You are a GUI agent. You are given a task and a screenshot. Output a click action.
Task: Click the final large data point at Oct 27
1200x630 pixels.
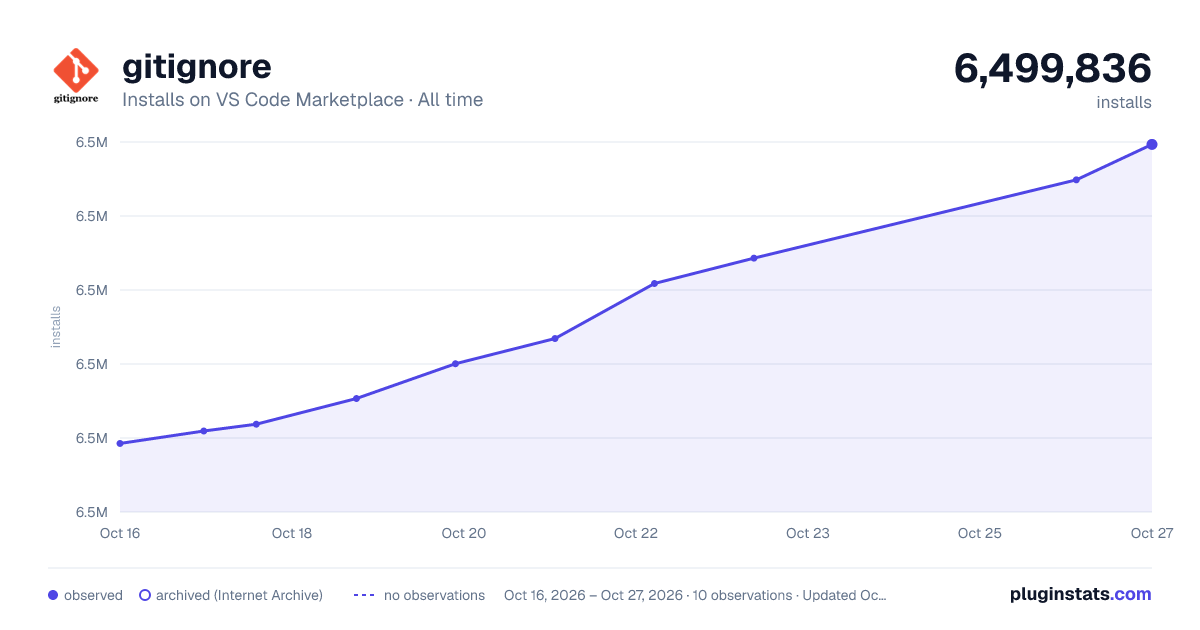coord(1152,144)
